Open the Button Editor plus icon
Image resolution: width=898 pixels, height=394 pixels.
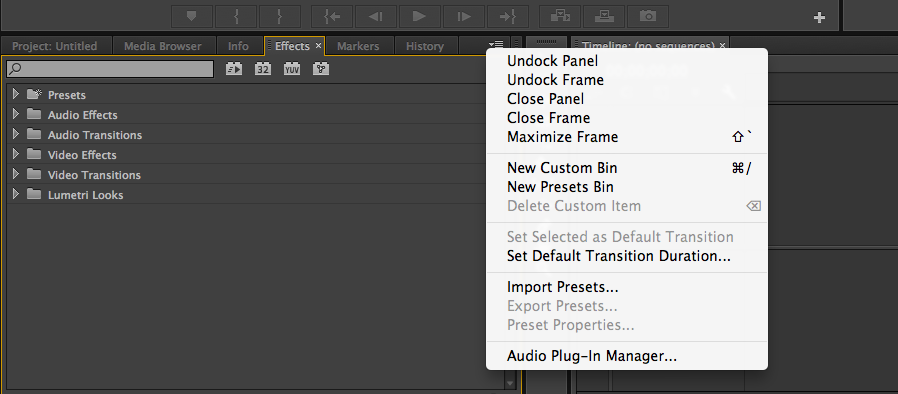tap(820, 18)
